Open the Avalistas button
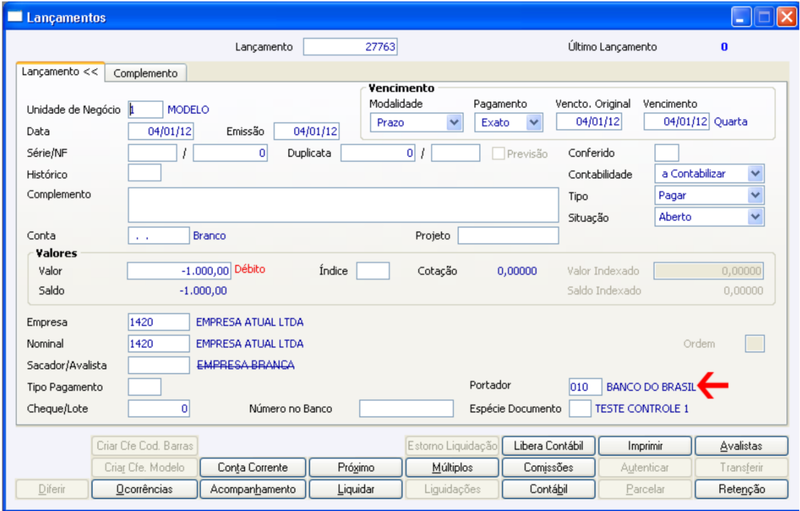 tap(741, 446)
